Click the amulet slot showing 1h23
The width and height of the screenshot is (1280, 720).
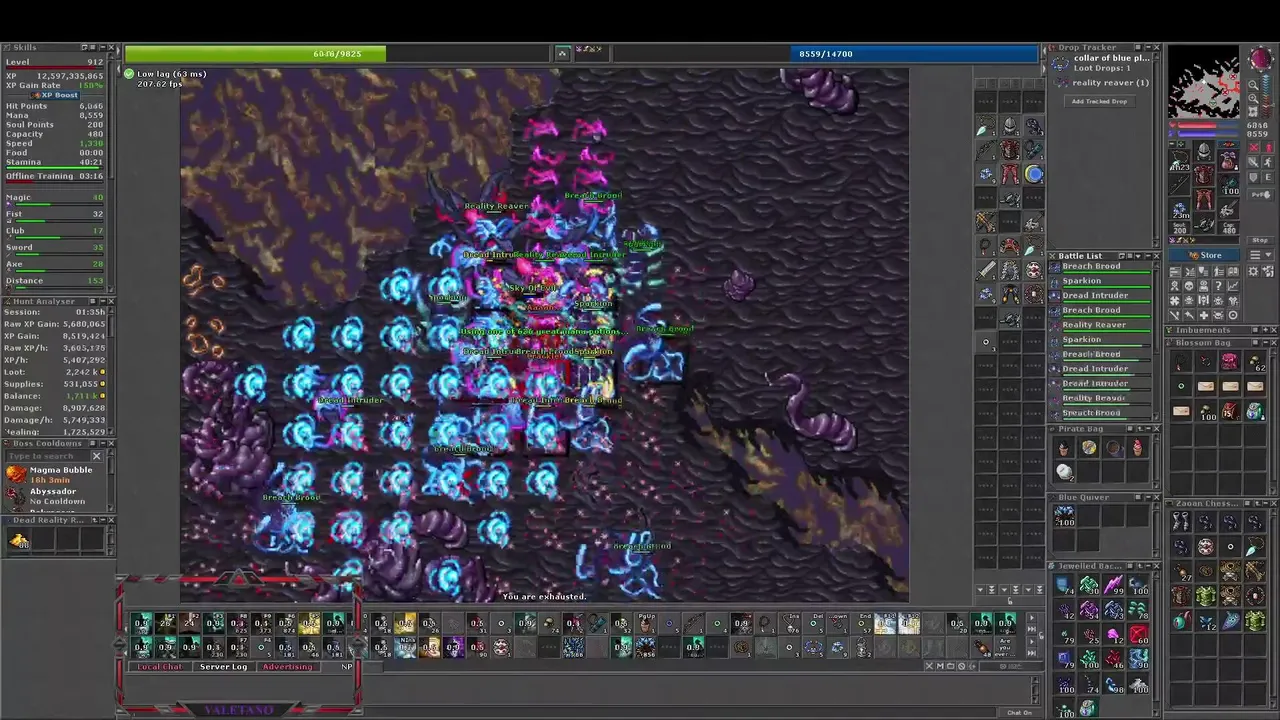1179,161
